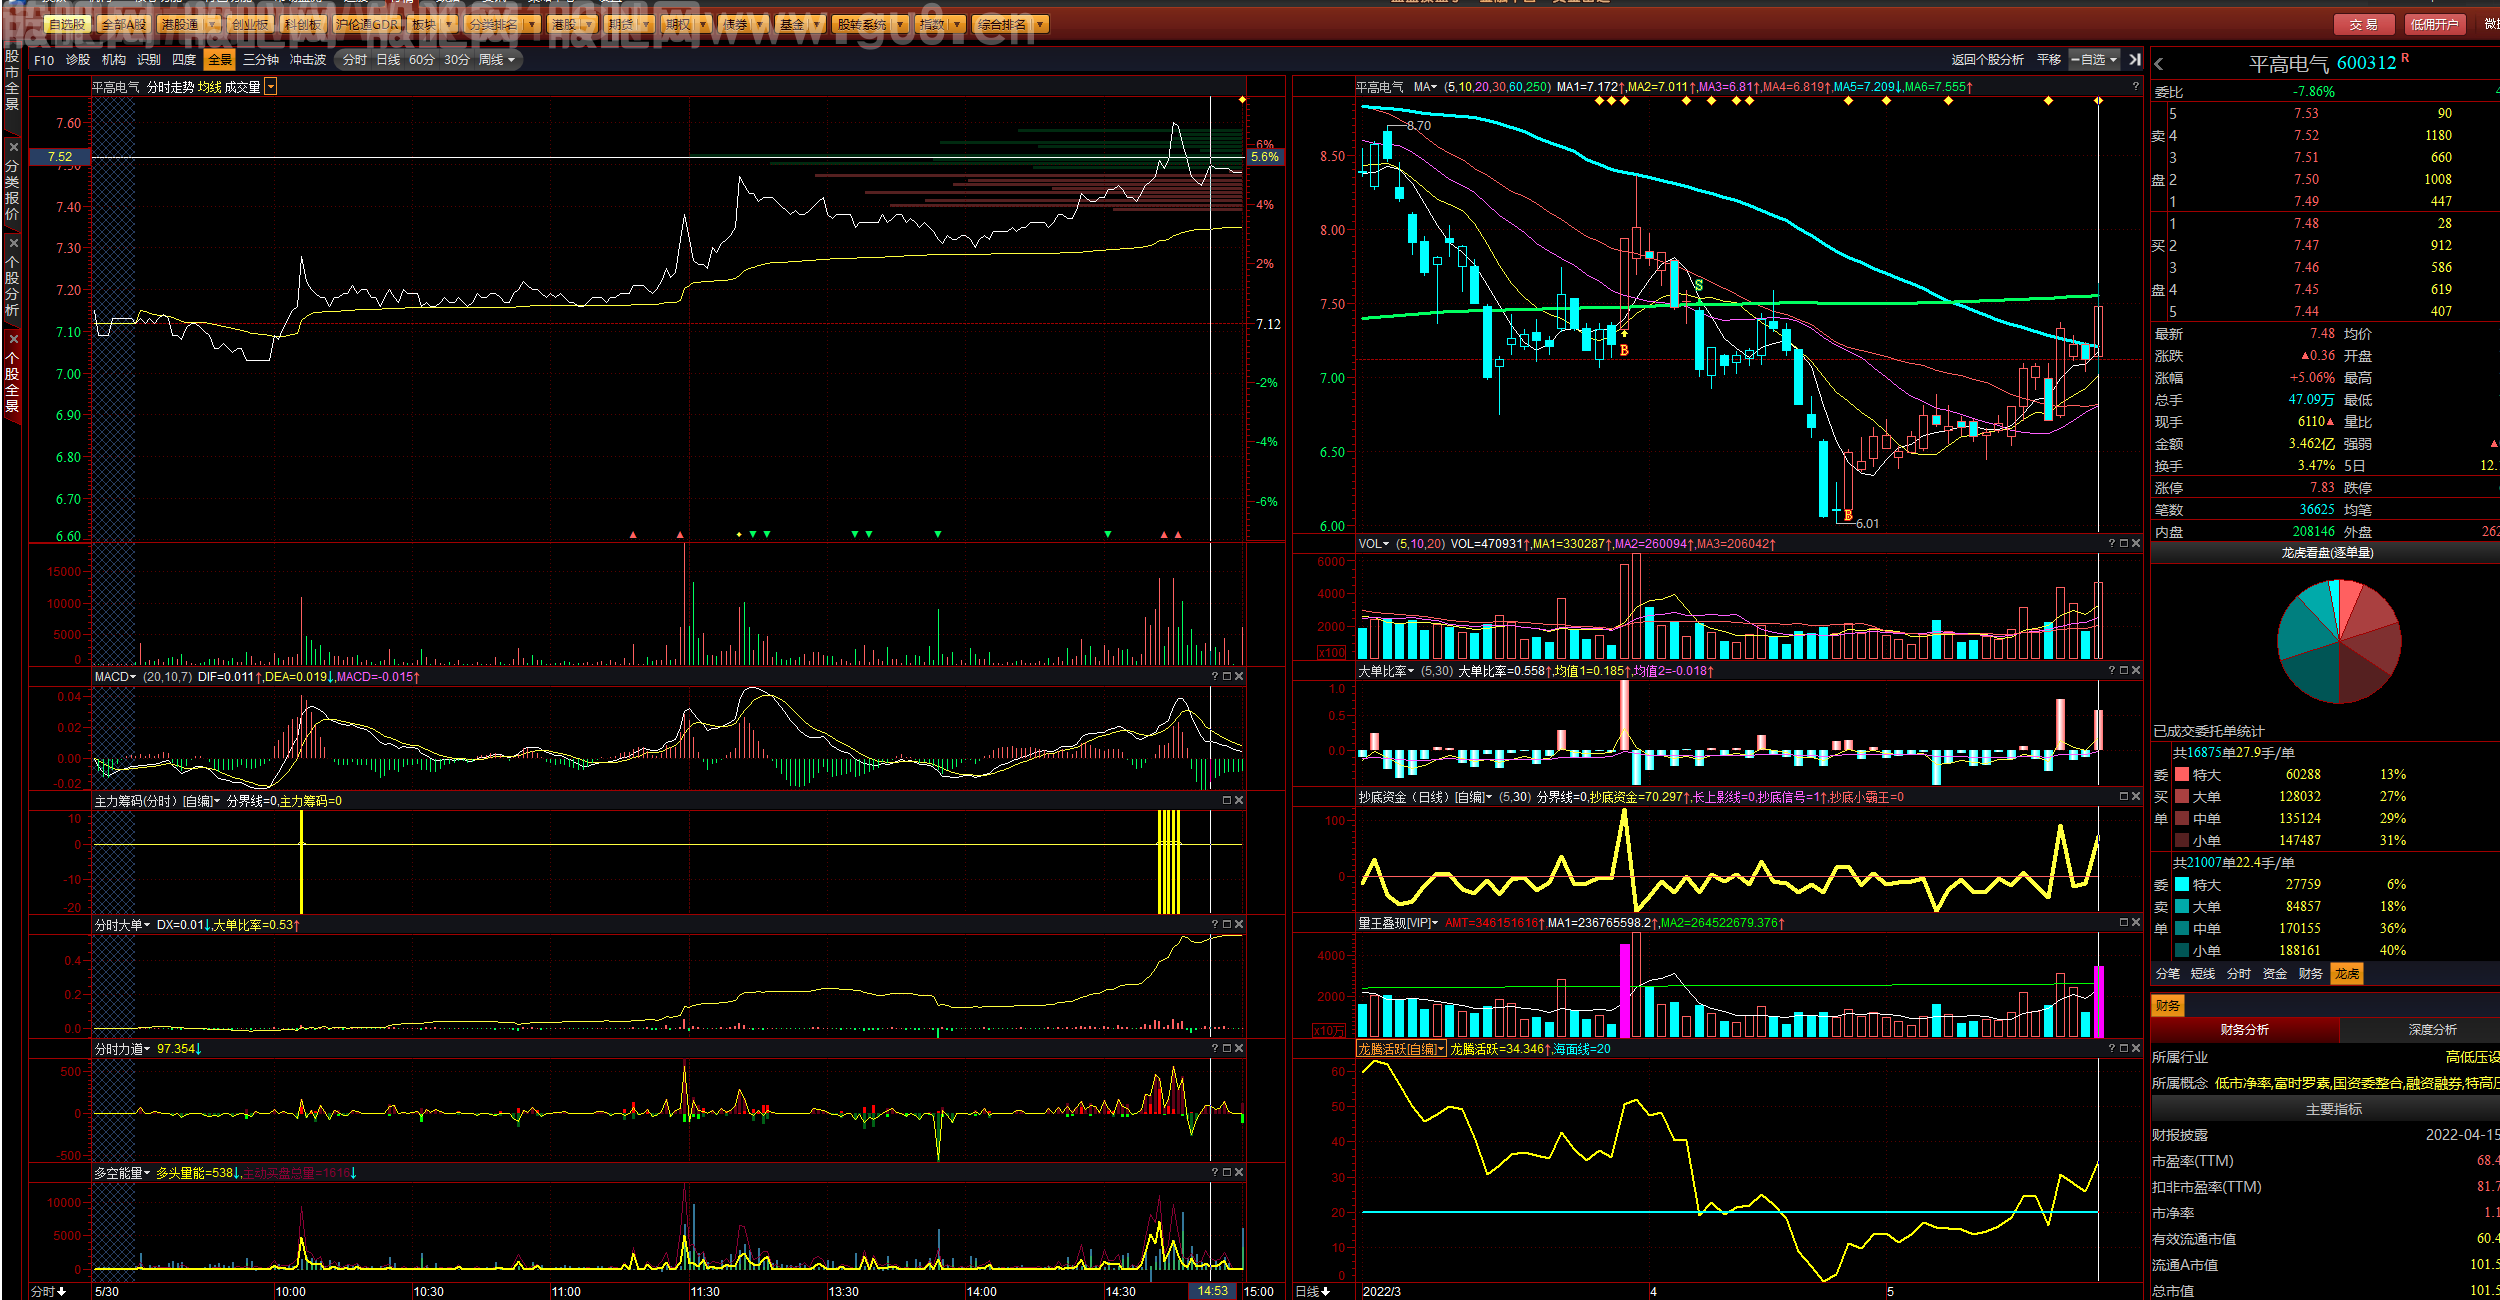Switch chart period to 60分

click(x=422, y=60)
